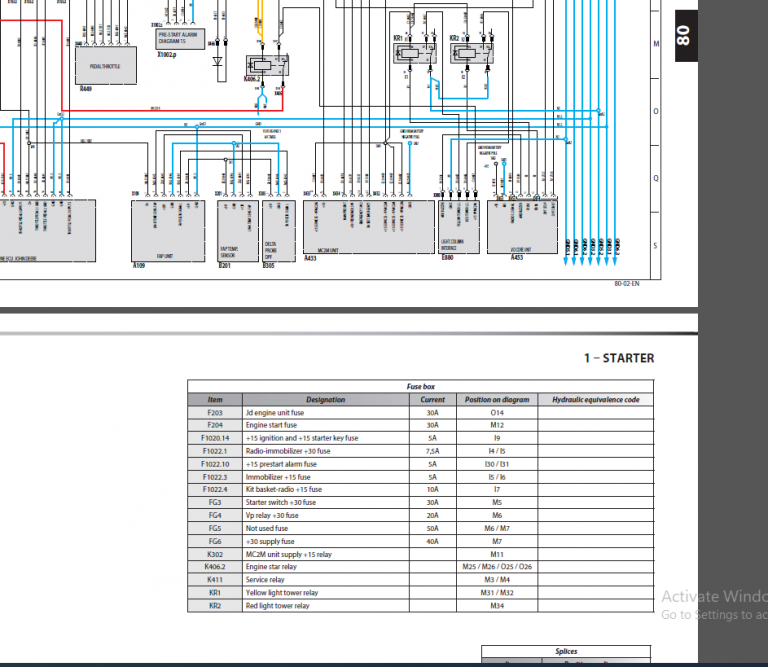Click the PEDAL THROTTLE block in diagram
Viewport: 768px width, 667px height.
pos(106,66)
